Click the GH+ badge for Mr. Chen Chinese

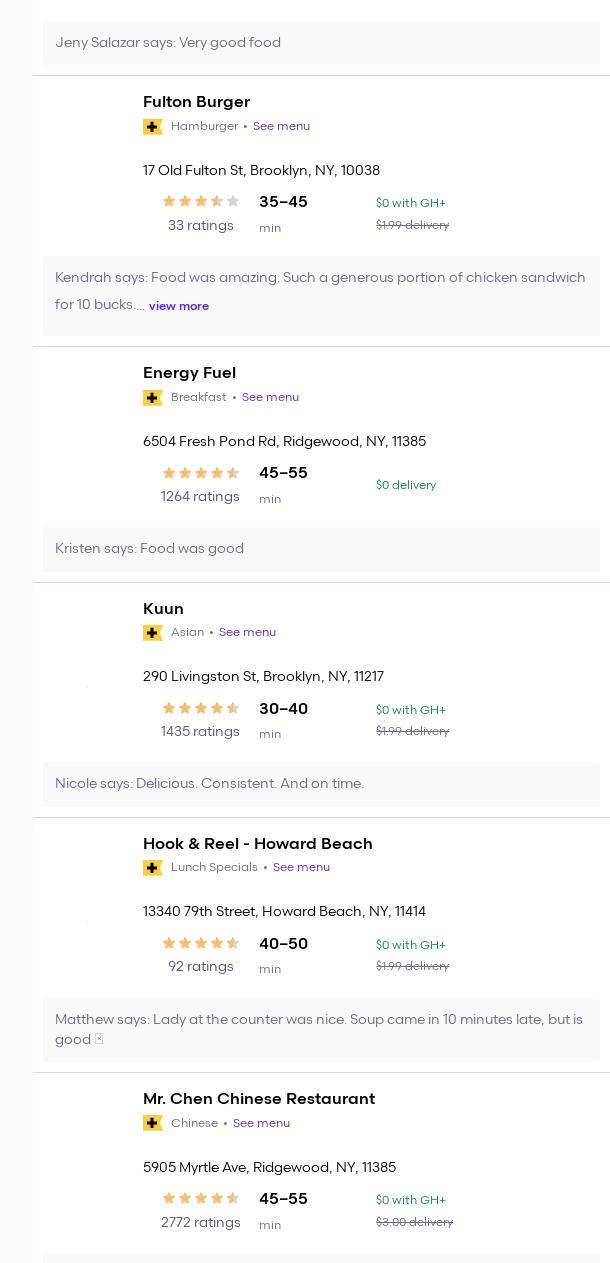[153, 1123]
